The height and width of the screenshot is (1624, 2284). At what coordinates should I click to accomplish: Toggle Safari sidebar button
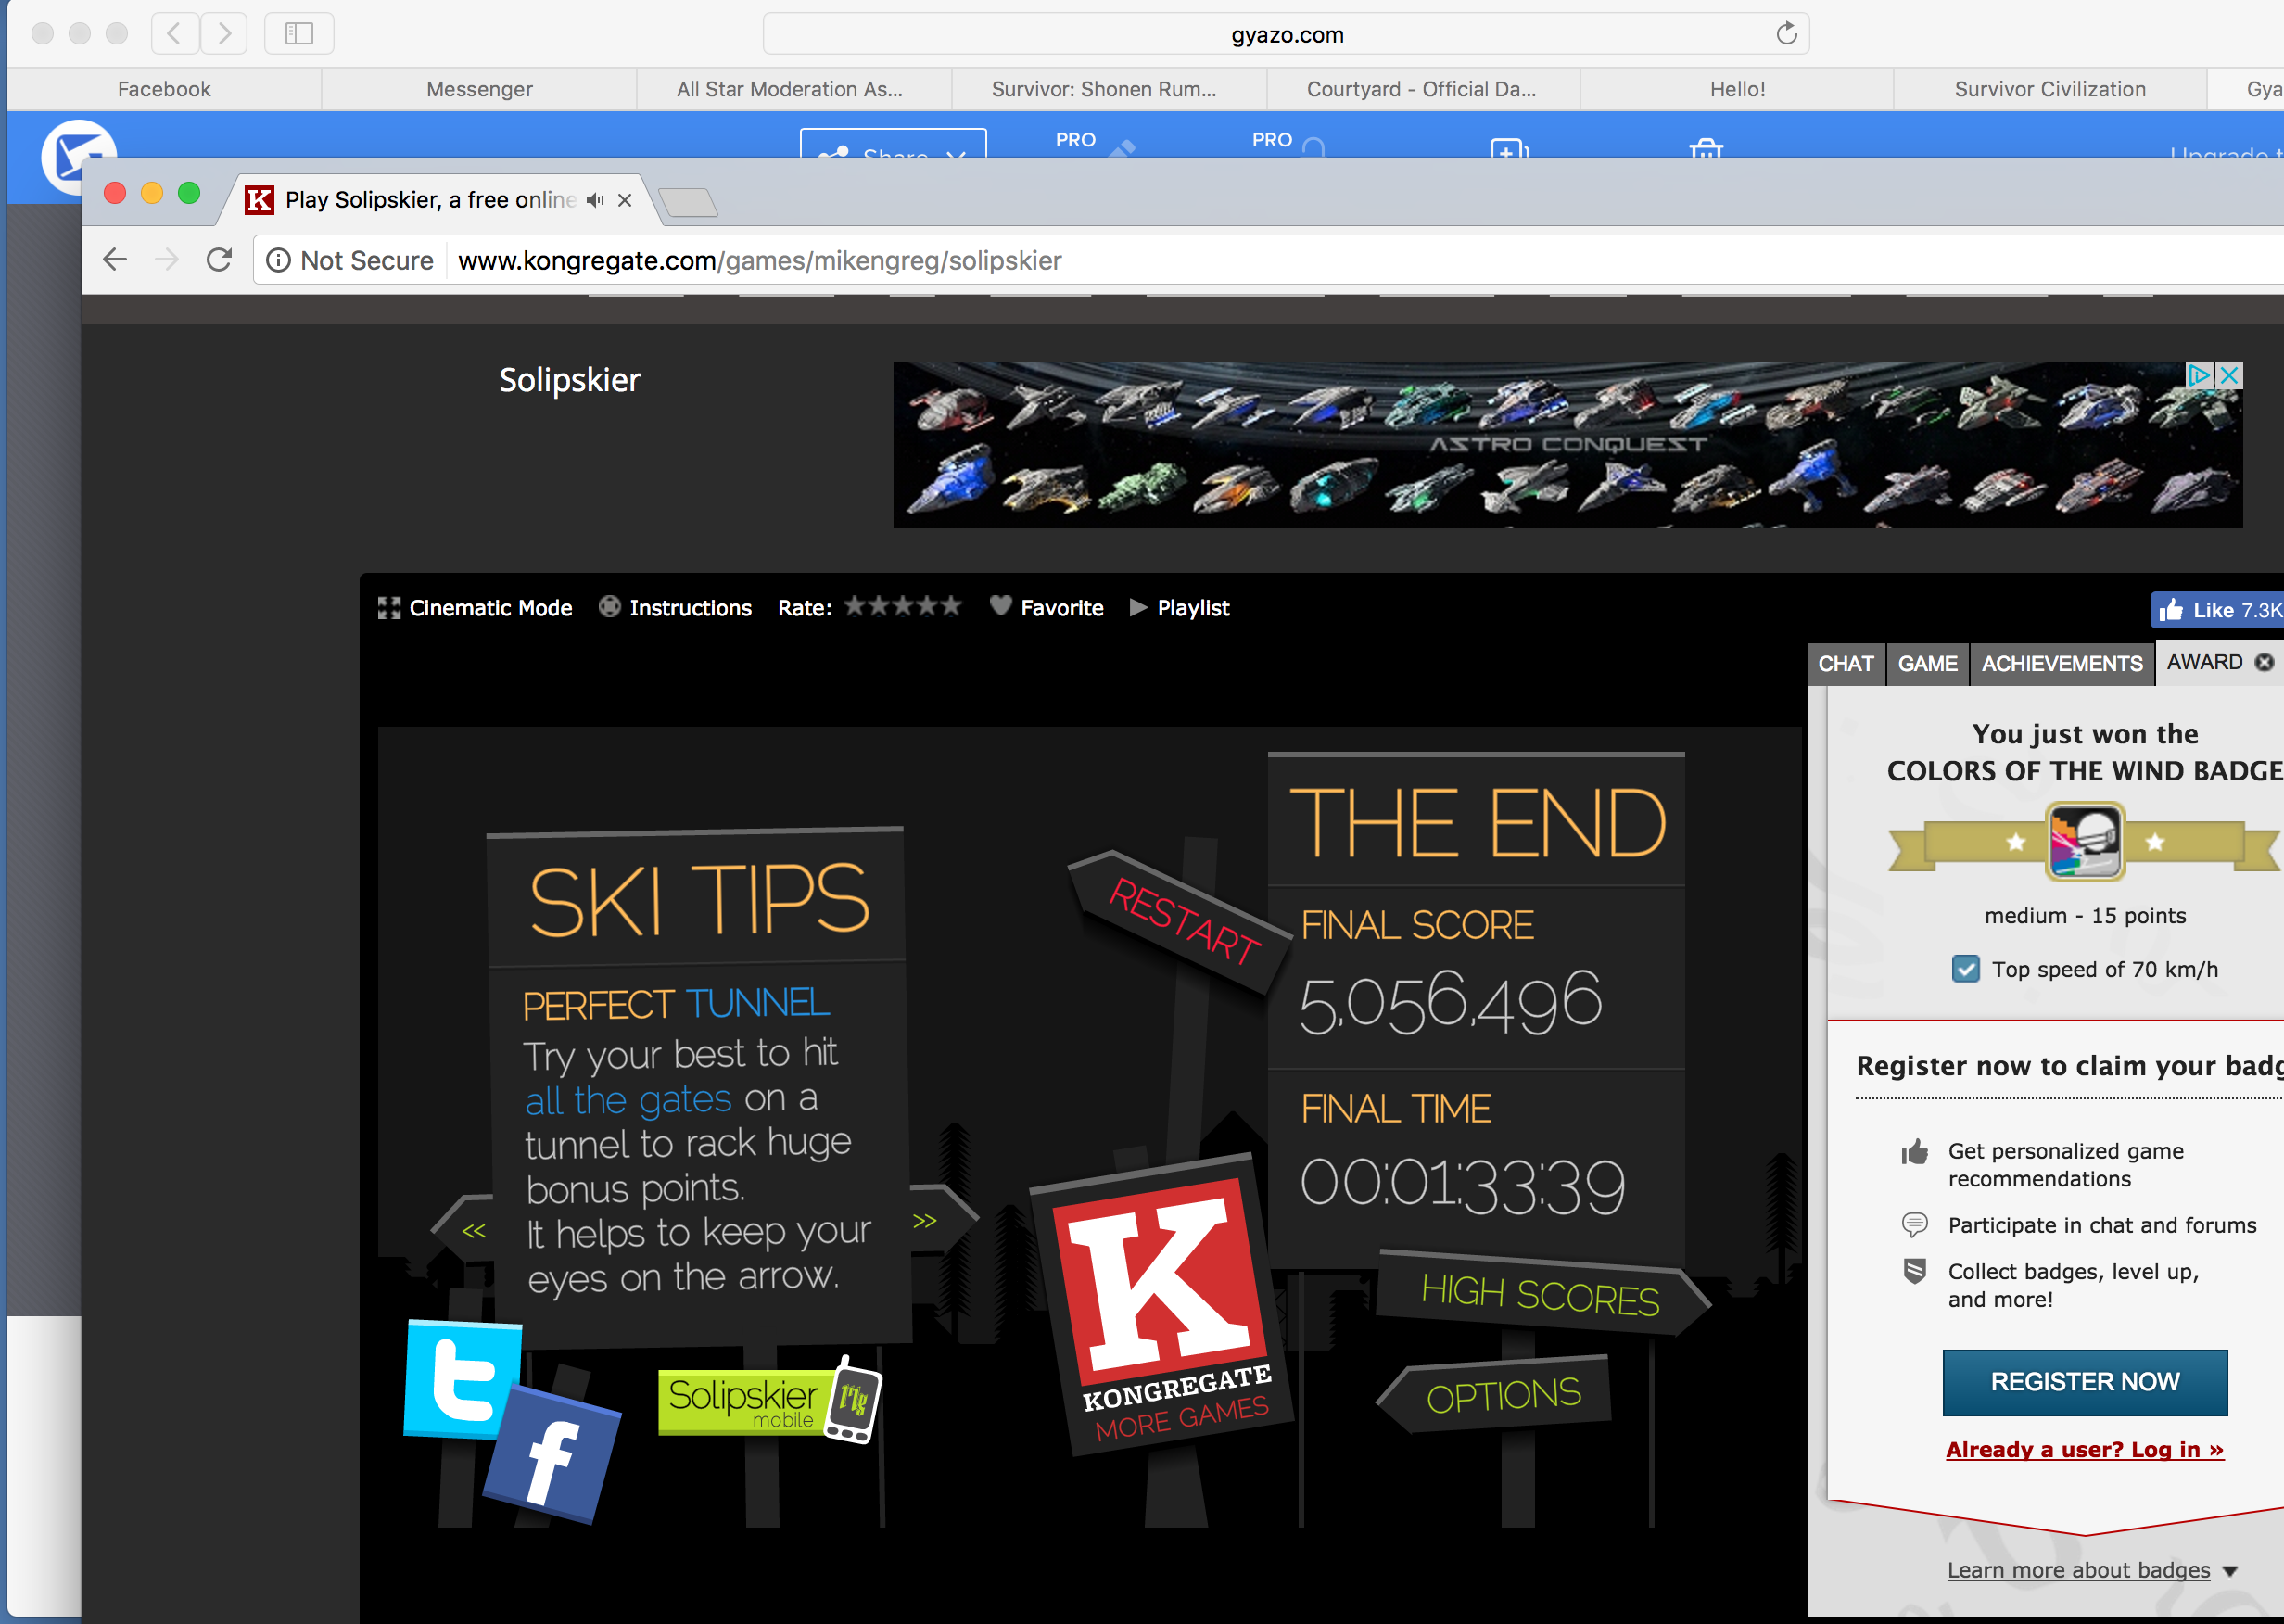coord(299,34)
